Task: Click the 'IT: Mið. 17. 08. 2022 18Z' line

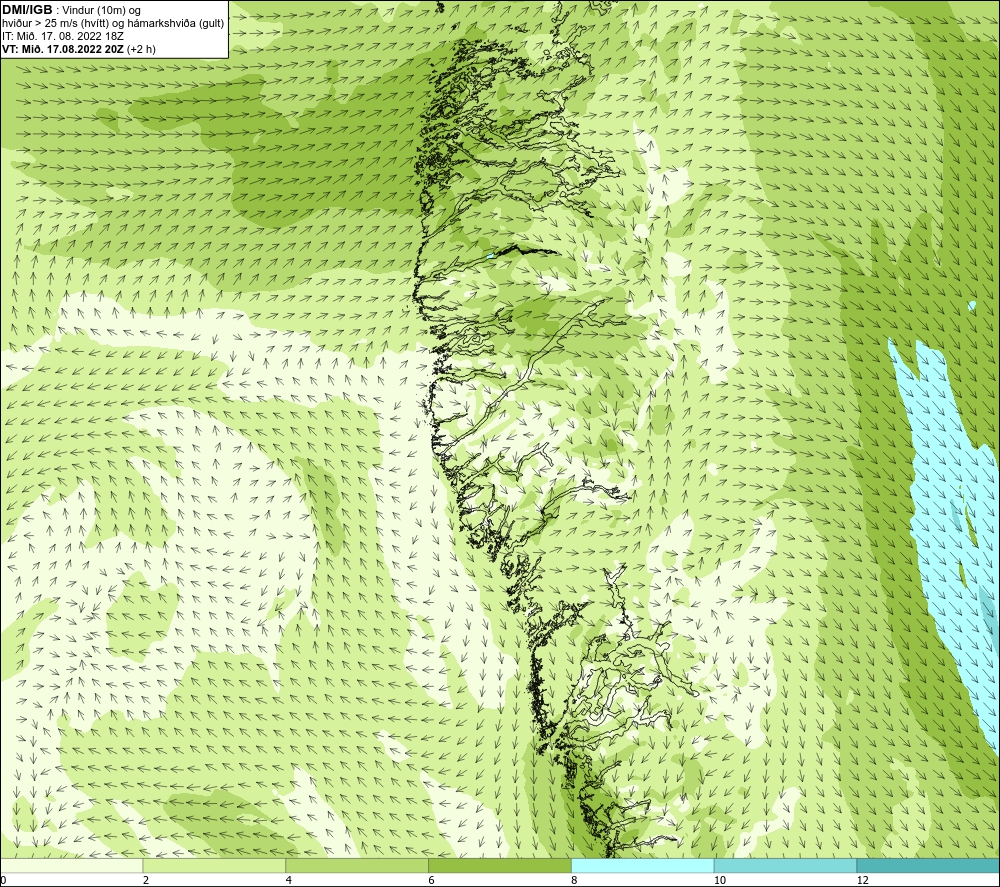Action: coord(63,36)
